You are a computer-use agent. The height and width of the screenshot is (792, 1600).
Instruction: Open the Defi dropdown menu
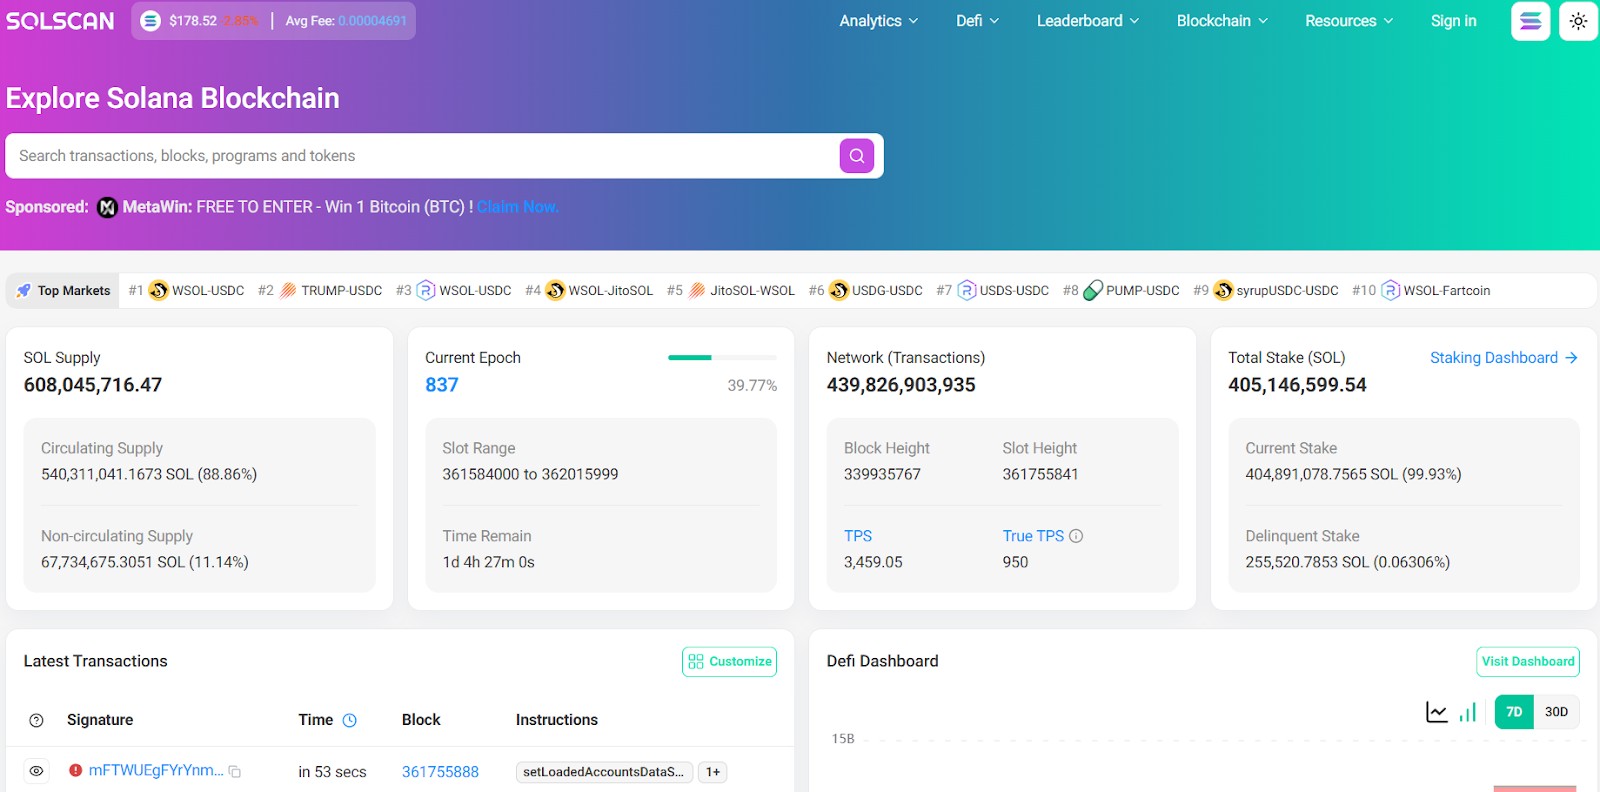pyautogui.click(x=978, y=21)
